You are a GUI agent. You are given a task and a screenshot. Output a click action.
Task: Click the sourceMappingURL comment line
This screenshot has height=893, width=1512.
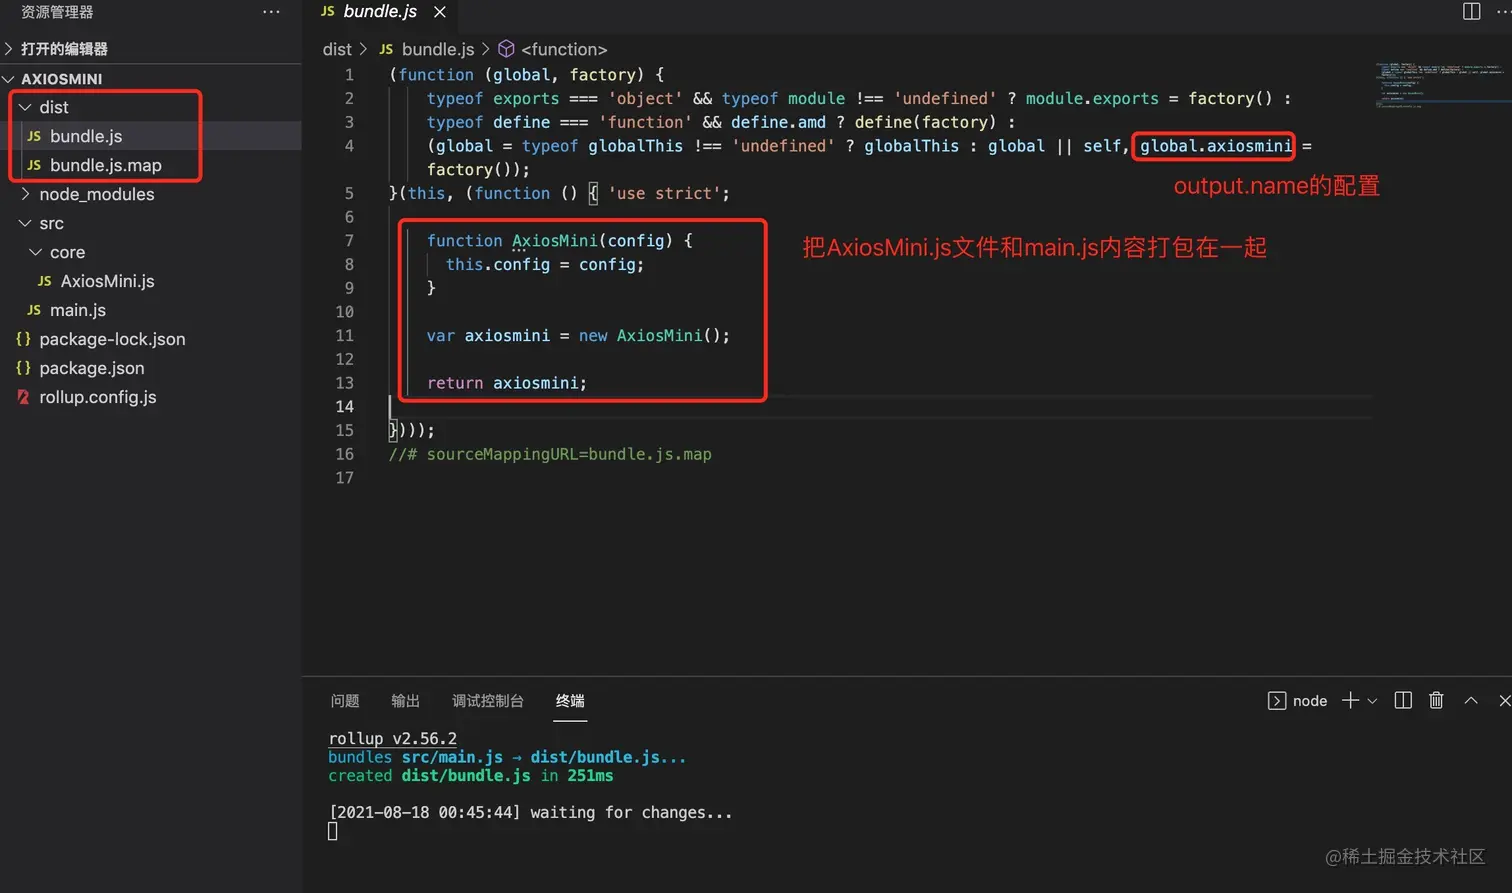(x=550, y=454)
